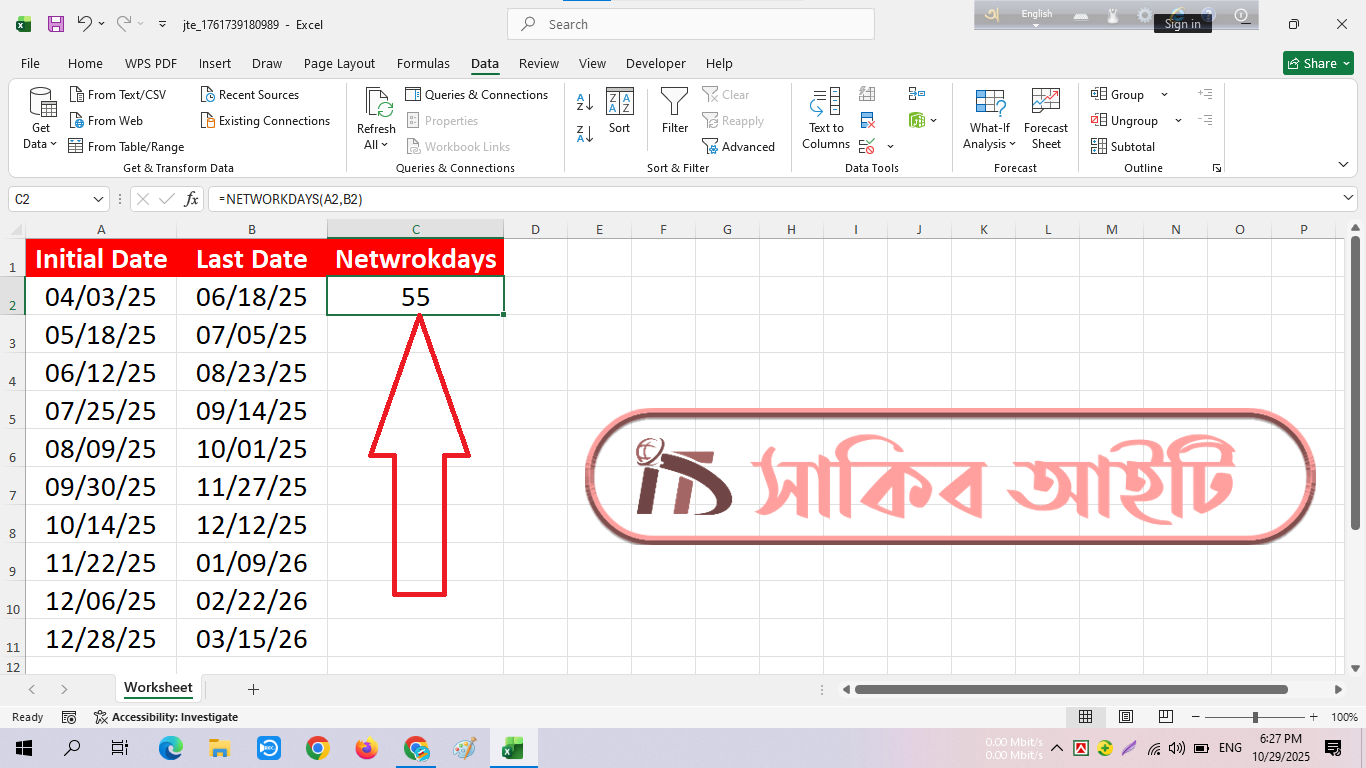Switch to Page Layout view
The image size is (1366, 768).
pyautogui.click(x=1125, y=717)
